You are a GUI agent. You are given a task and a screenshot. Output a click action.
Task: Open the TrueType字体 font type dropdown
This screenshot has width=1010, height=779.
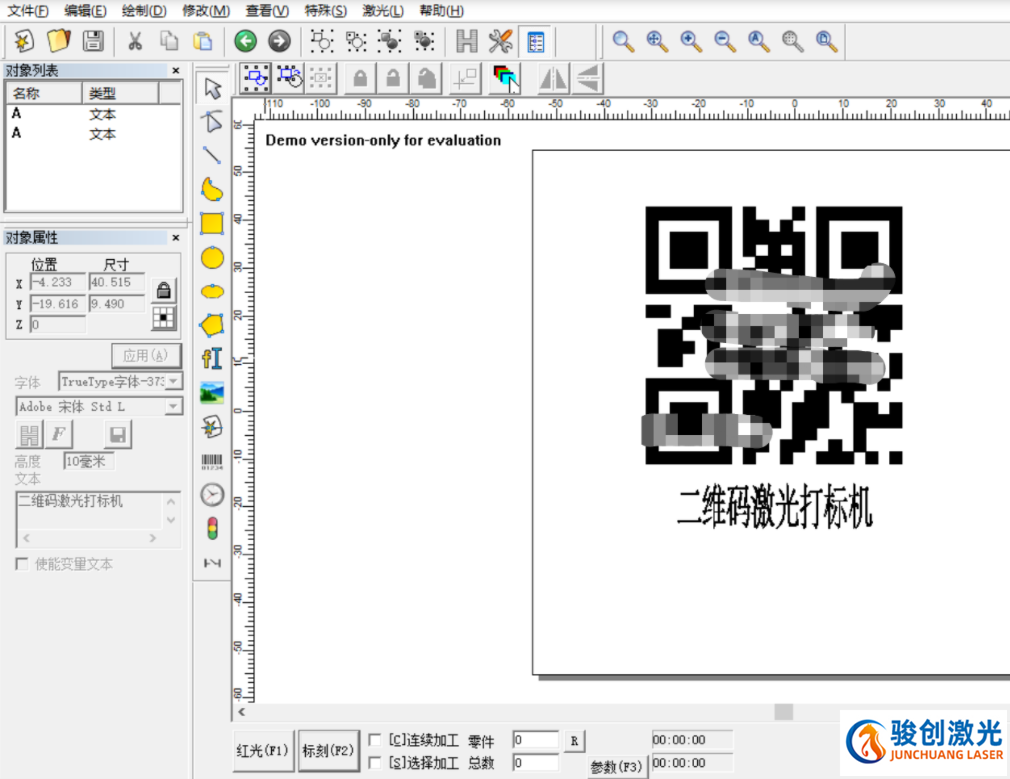point(172,381)
